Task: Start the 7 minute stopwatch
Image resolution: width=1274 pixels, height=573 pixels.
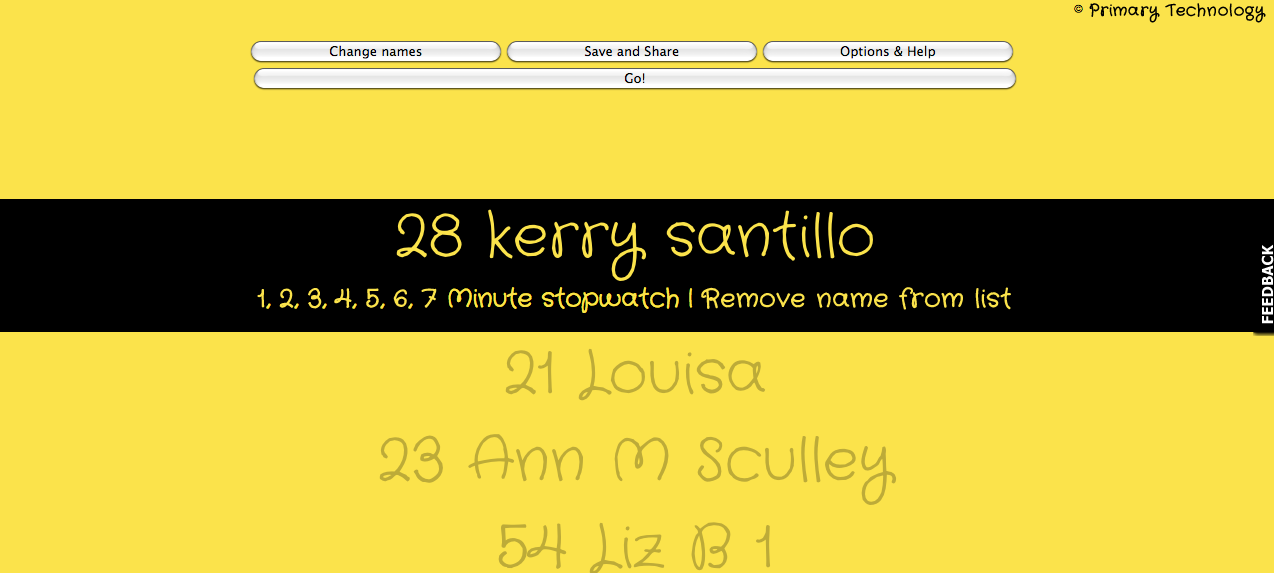Action: point(429,299)
